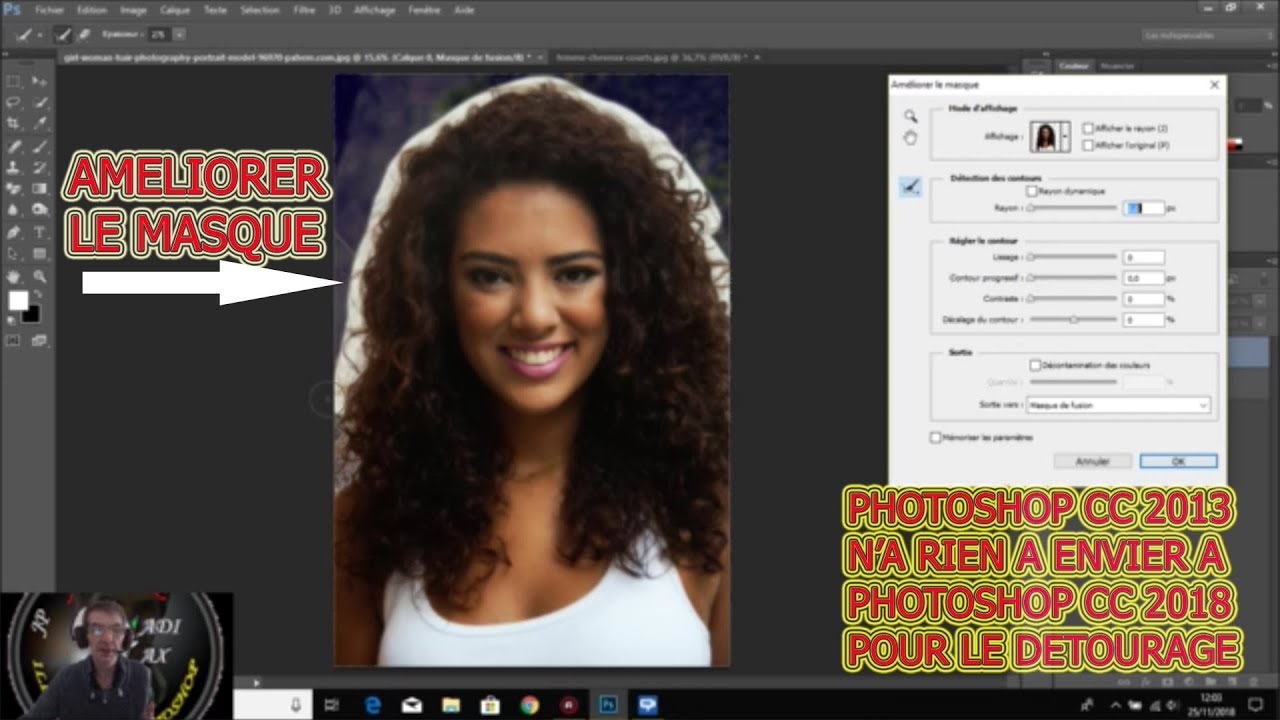Screen dimensions: 1280x720
Task: Select the History Brush tool
Action: (40, 167)
